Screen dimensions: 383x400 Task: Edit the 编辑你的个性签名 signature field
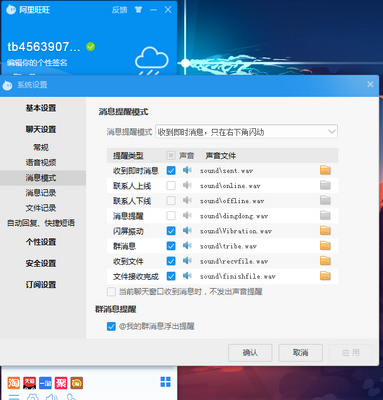pos(37,62)
